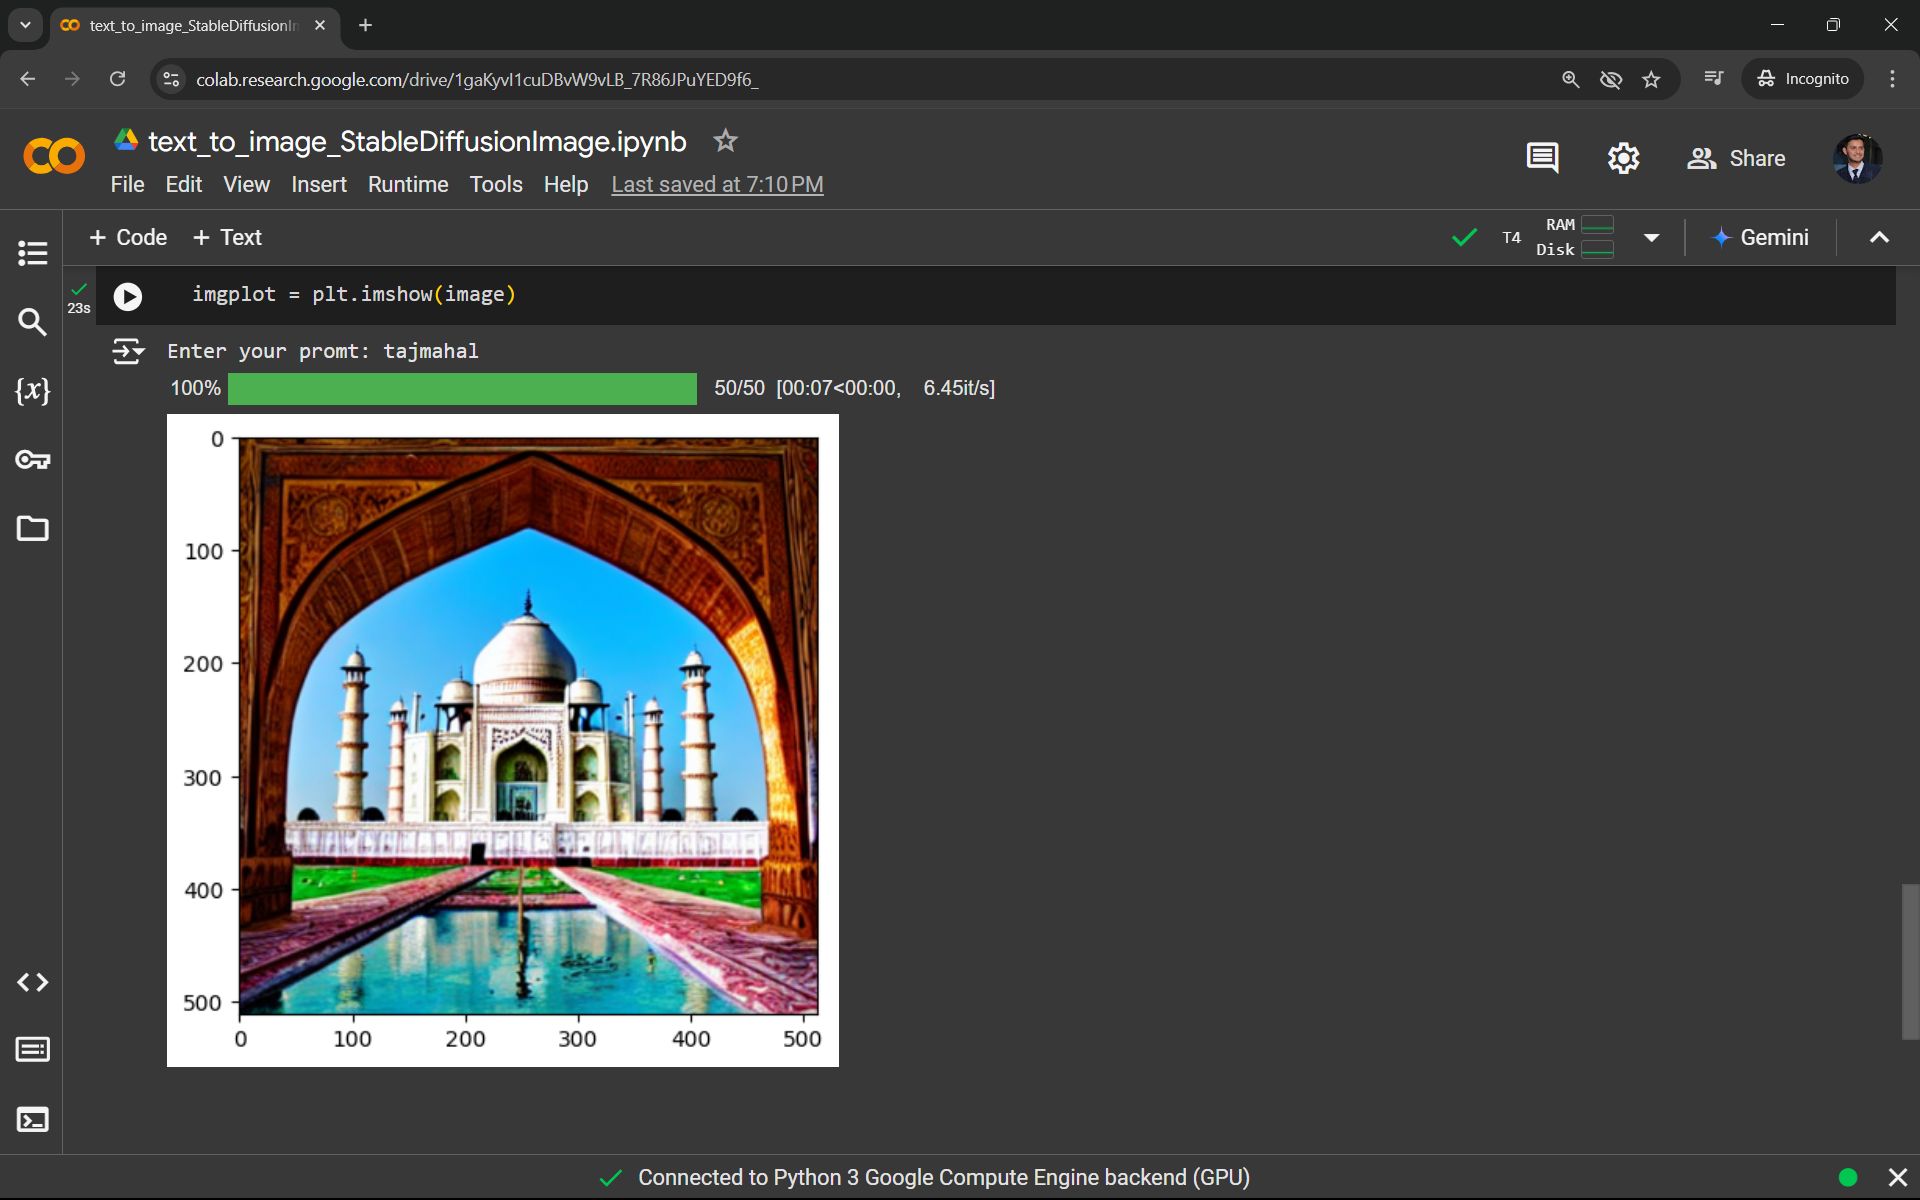Expand the RAM and Disk resources dropdown

coord(1651,237)
